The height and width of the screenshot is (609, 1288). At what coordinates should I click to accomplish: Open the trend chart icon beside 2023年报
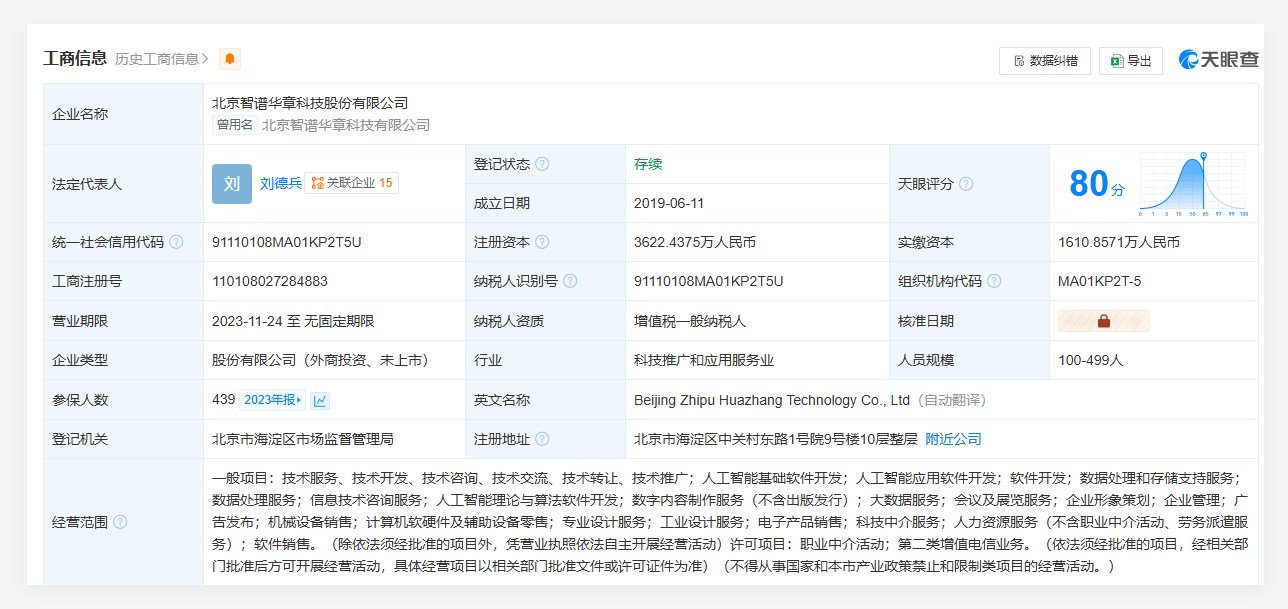320,400
